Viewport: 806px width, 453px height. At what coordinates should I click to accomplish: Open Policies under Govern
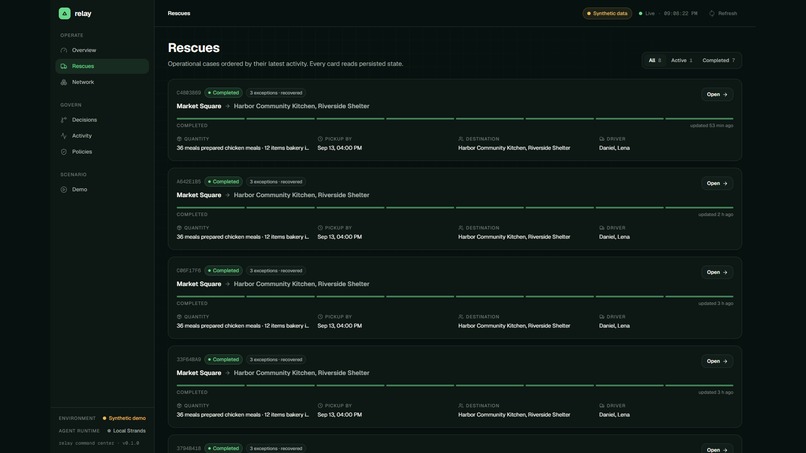click(102, 152)
